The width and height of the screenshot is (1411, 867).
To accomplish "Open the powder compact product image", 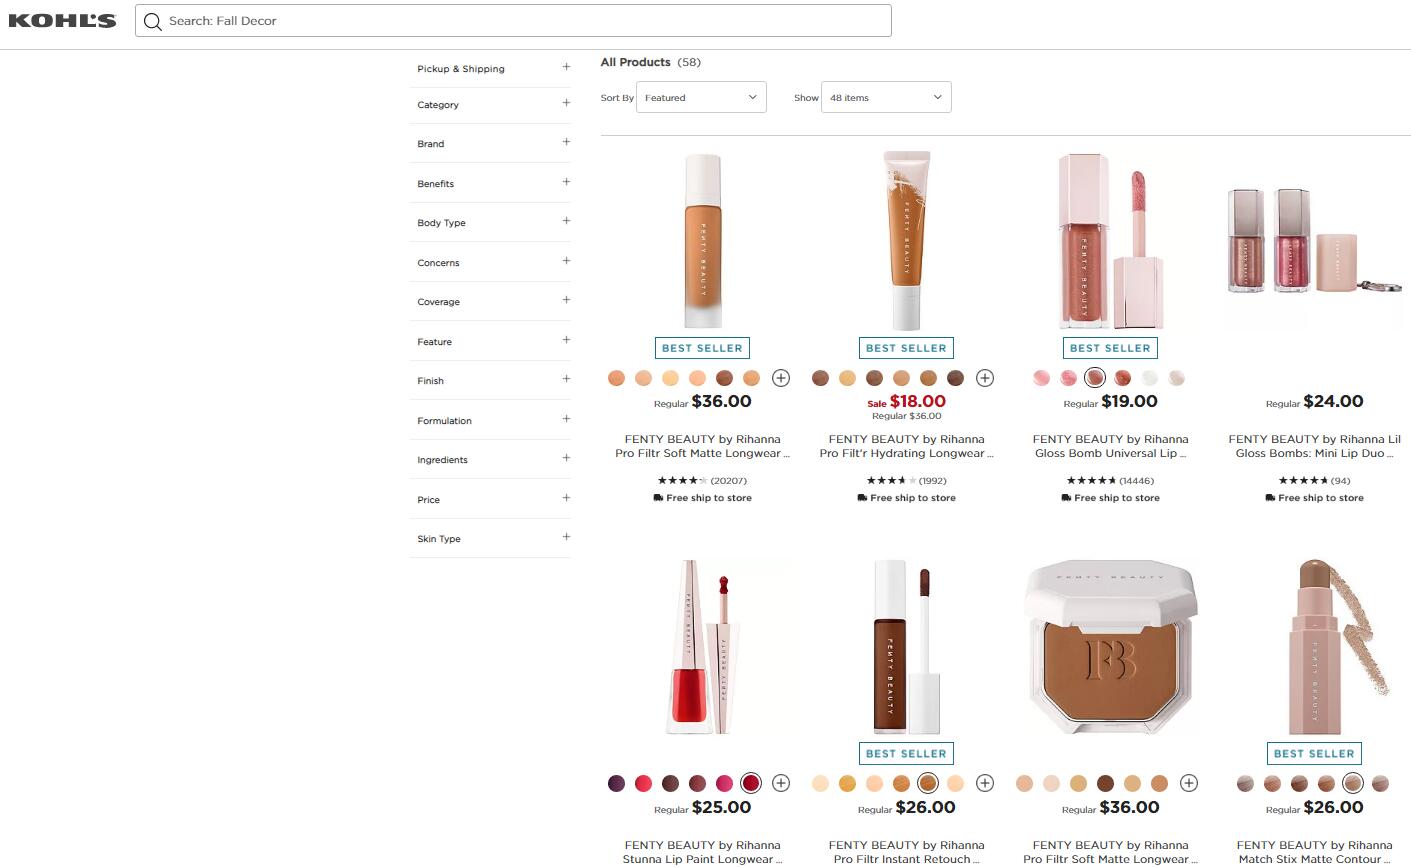I will point(1110,647).
